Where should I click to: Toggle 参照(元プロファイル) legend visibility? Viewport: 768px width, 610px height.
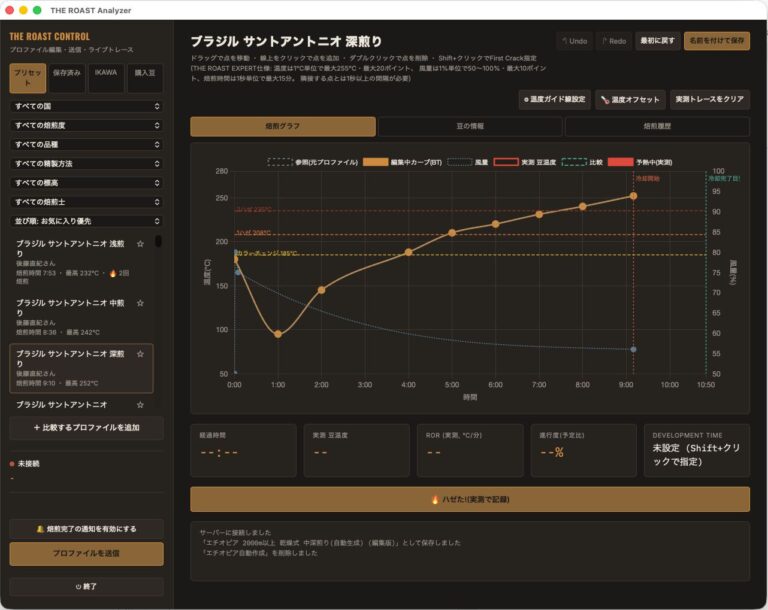click(x=312, y=162)
